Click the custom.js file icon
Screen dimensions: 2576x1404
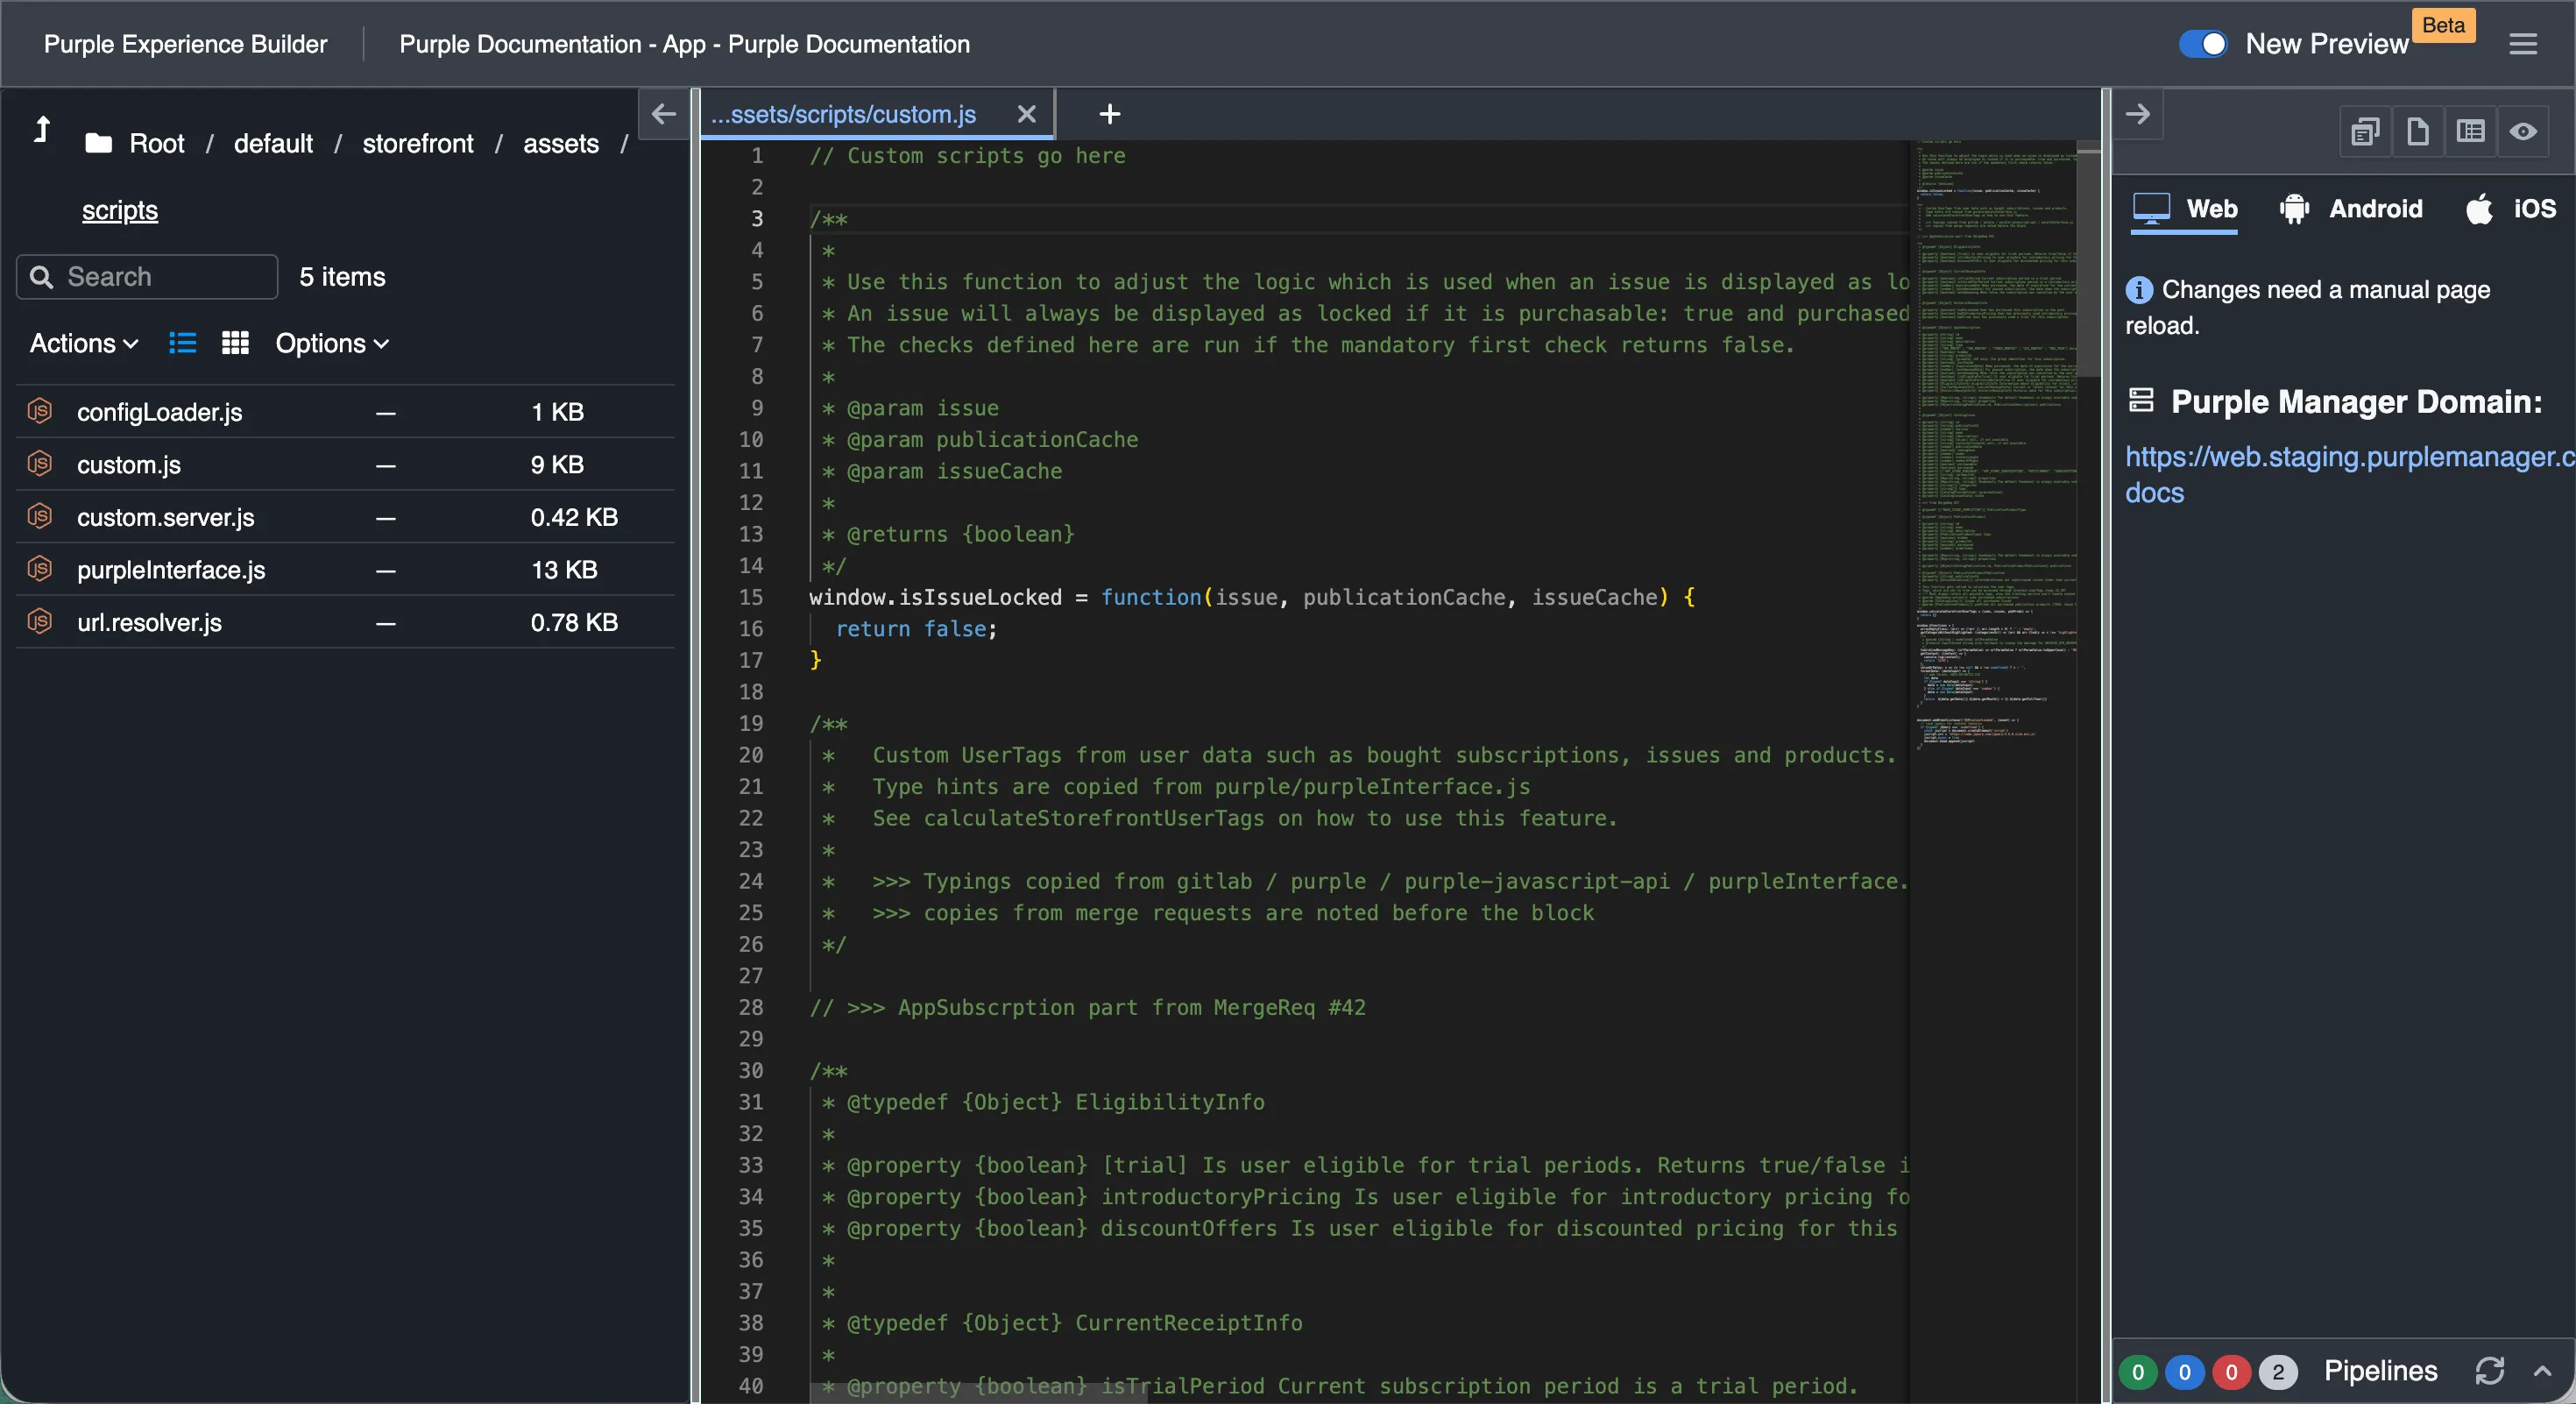(40, 464)
